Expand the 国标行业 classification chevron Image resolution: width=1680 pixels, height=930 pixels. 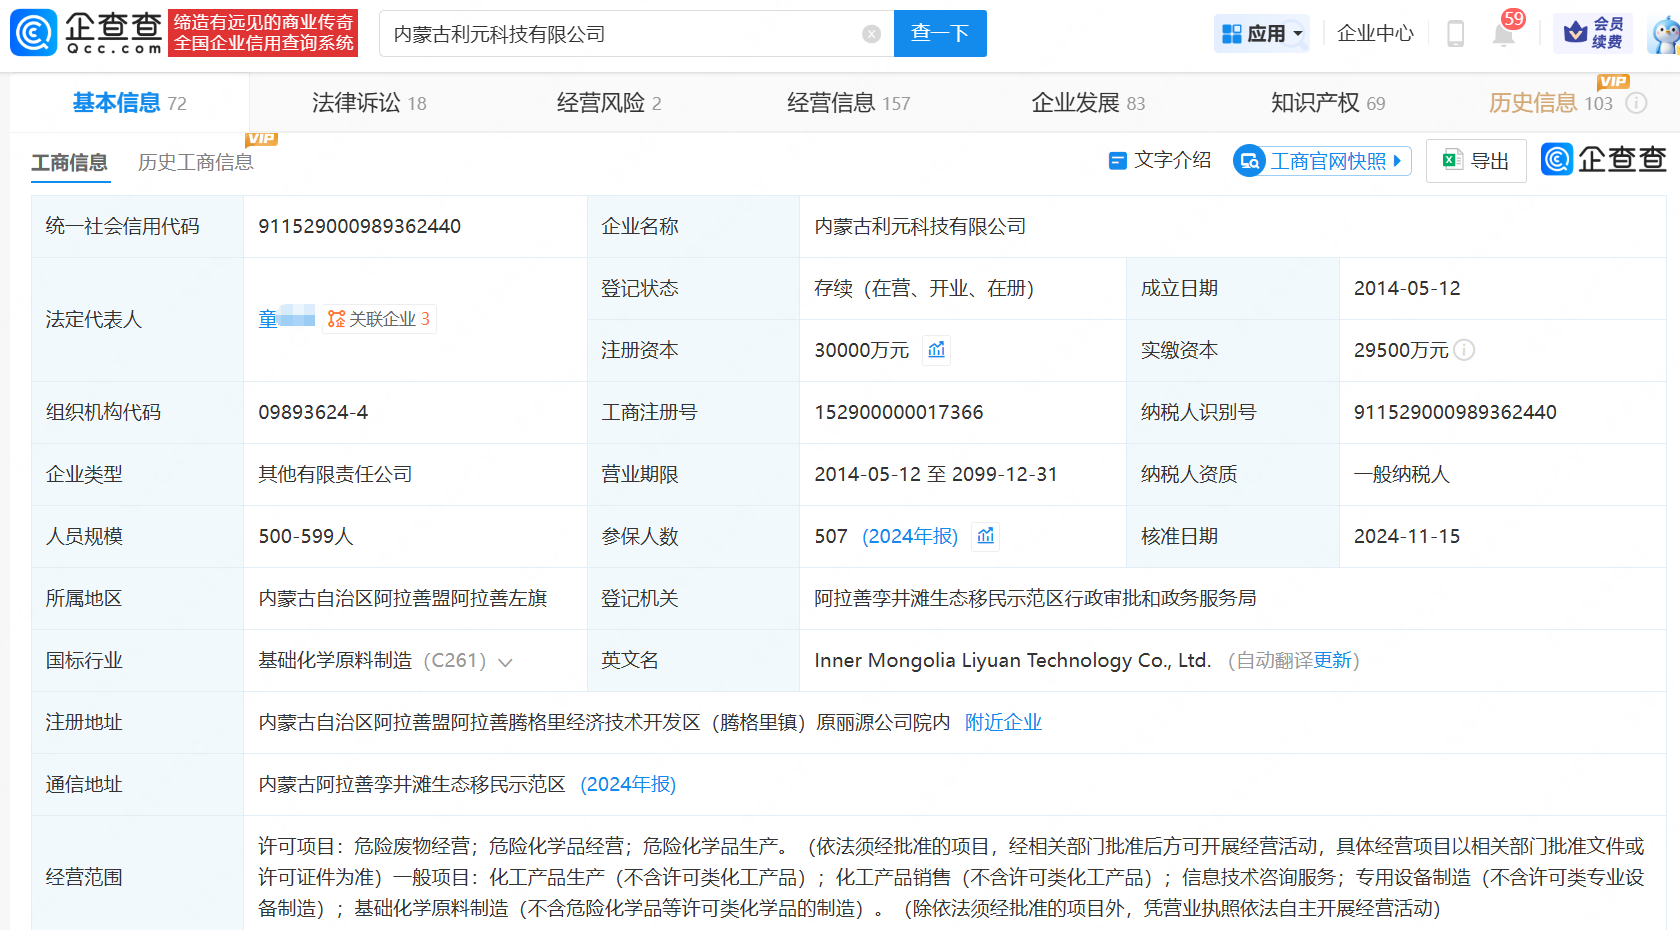[505, 662]
